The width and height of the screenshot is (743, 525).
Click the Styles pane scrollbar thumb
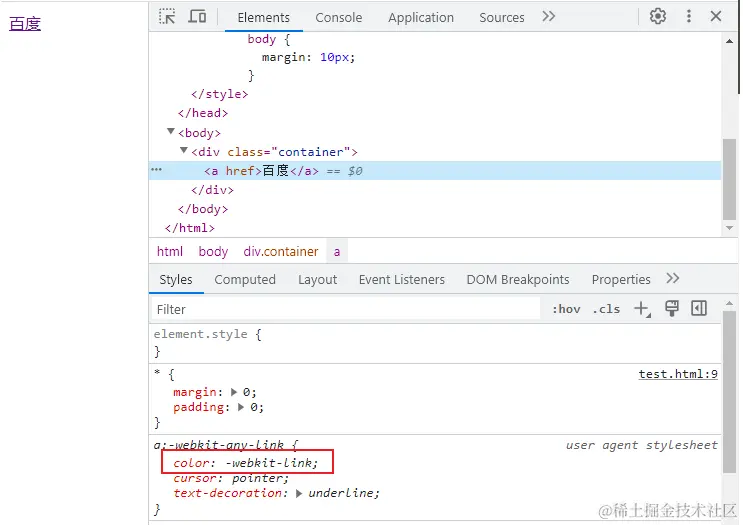730,392
